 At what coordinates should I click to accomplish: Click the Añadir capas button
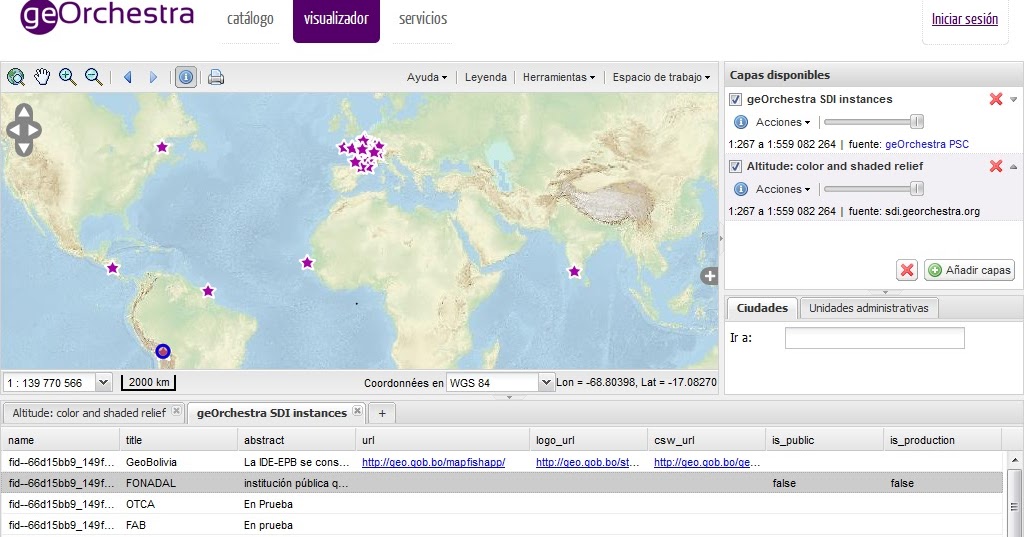point(969,270)
